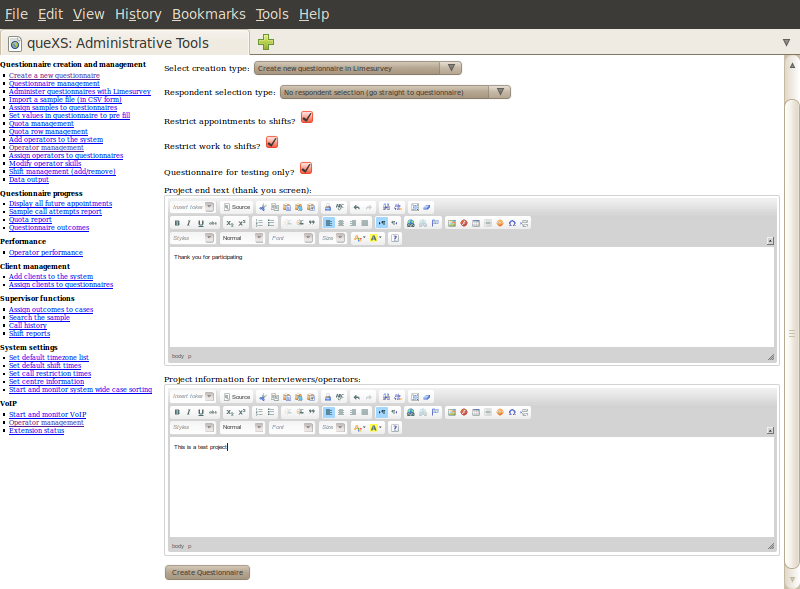
Task: Expand the Respondent selection type dropdown
Action: pyautogui.click(x=394, y=92)
